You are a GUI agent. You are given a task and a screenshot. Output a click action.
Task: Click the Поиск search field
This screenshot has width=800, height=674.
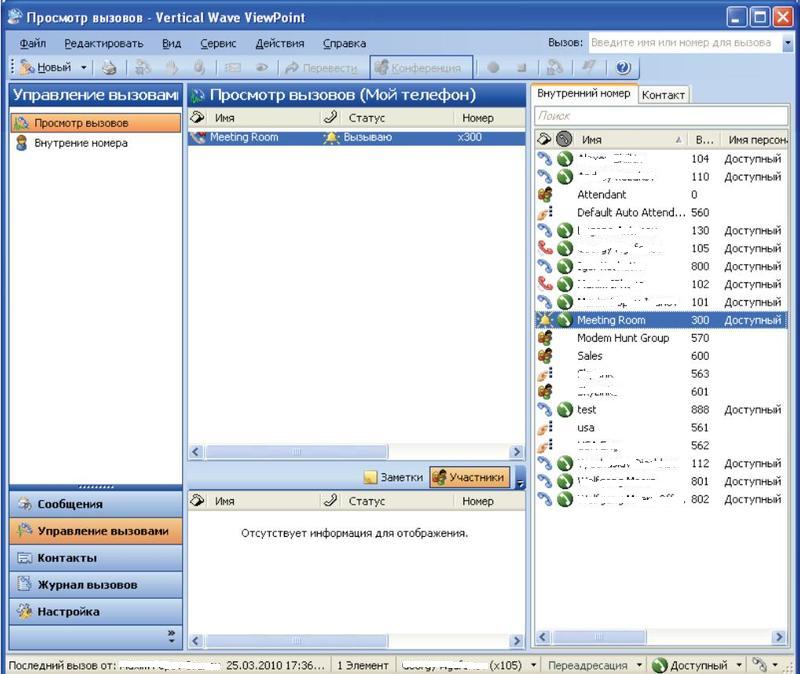(658, 117)
